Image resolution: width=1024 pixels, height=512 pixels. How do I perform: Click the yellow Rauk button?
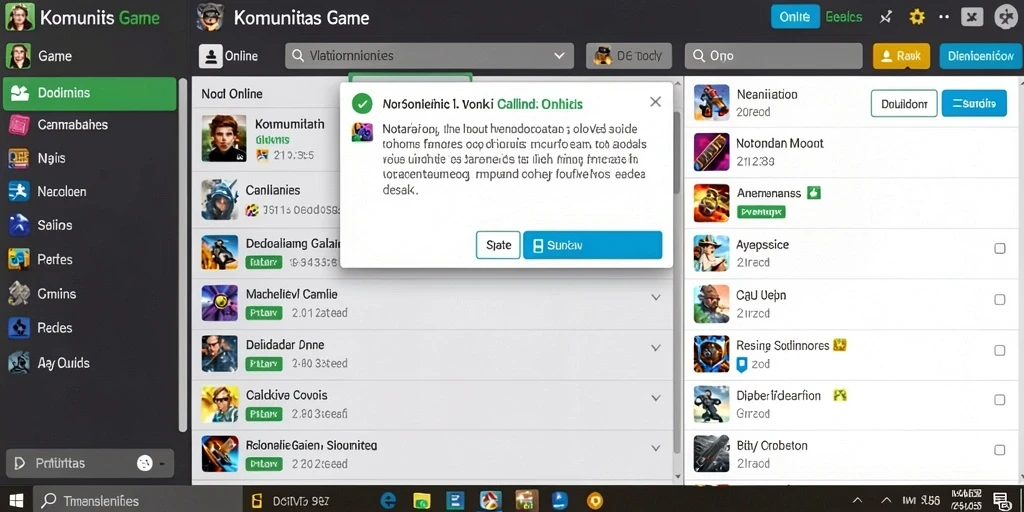[x=901, y=56]
